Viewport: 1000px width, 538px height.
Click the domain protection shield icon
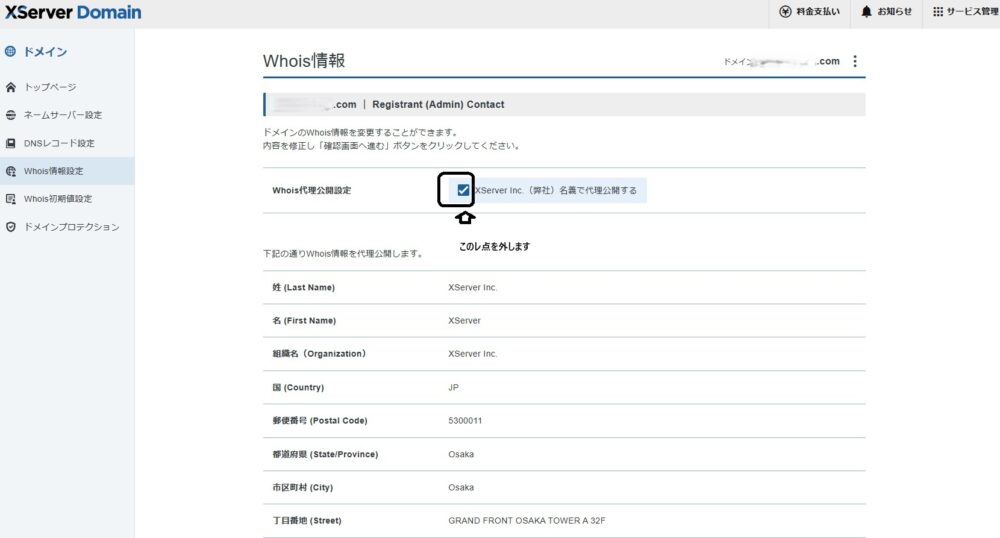11,227
